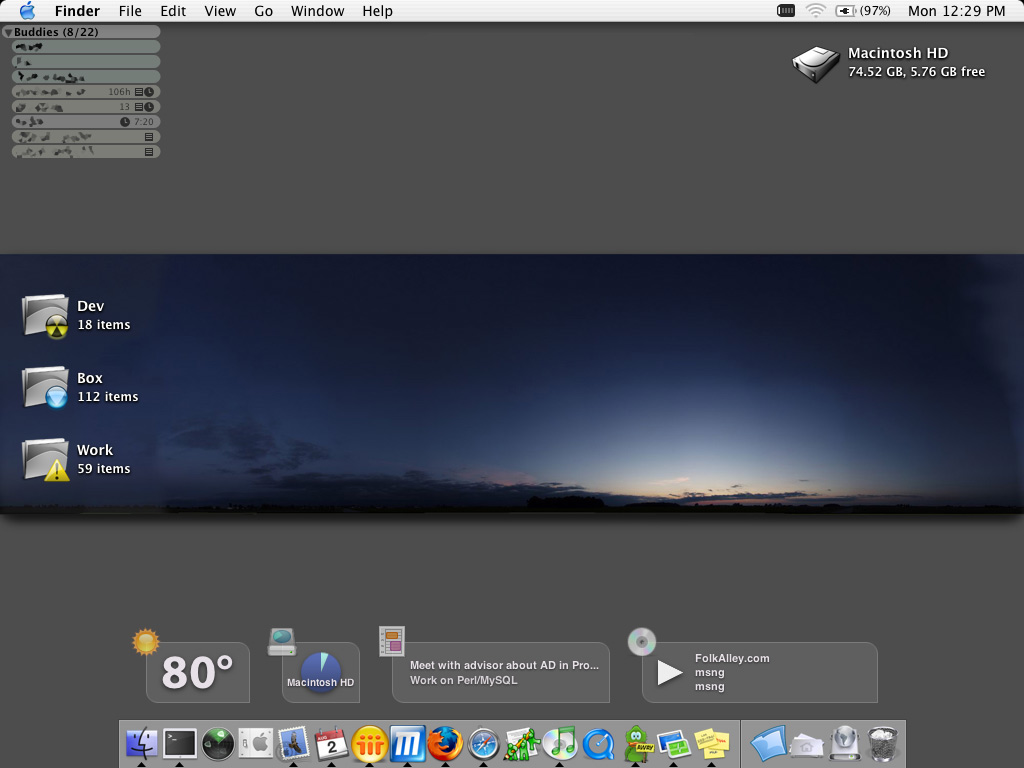Launch Safari compass icon in the dock
Image resolution: width=1024 pixels, height=768 pixels.
pos(484,744)
